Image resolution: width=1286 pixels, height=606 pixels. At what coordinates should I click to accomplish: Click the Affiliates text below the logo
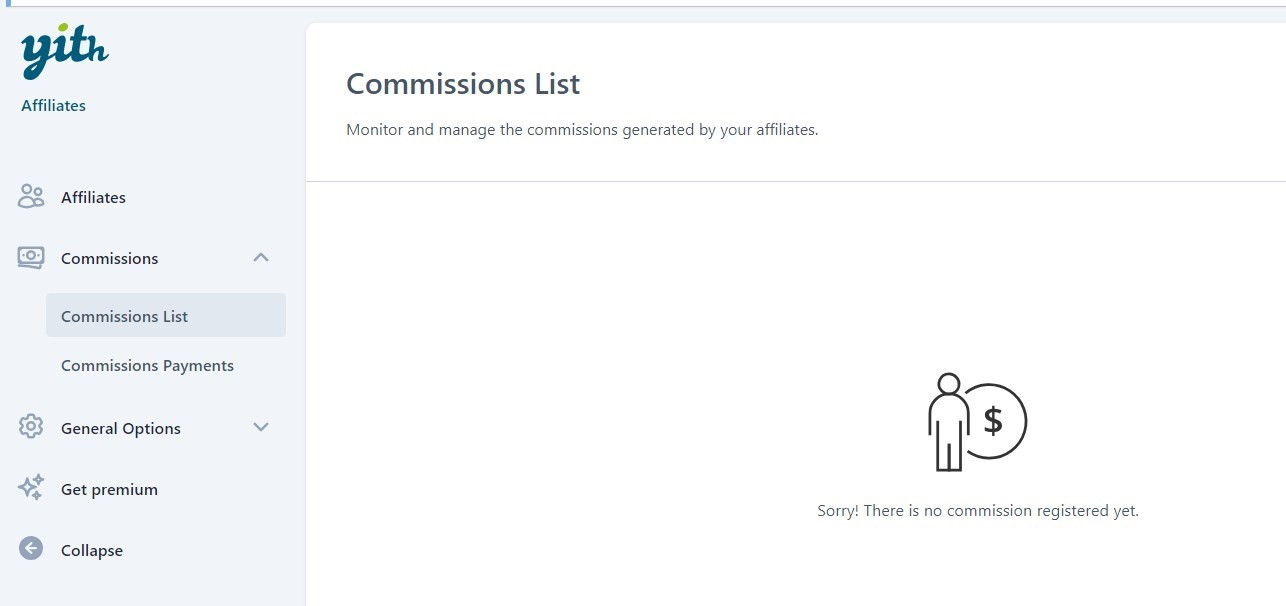click(x=53, y=106)
